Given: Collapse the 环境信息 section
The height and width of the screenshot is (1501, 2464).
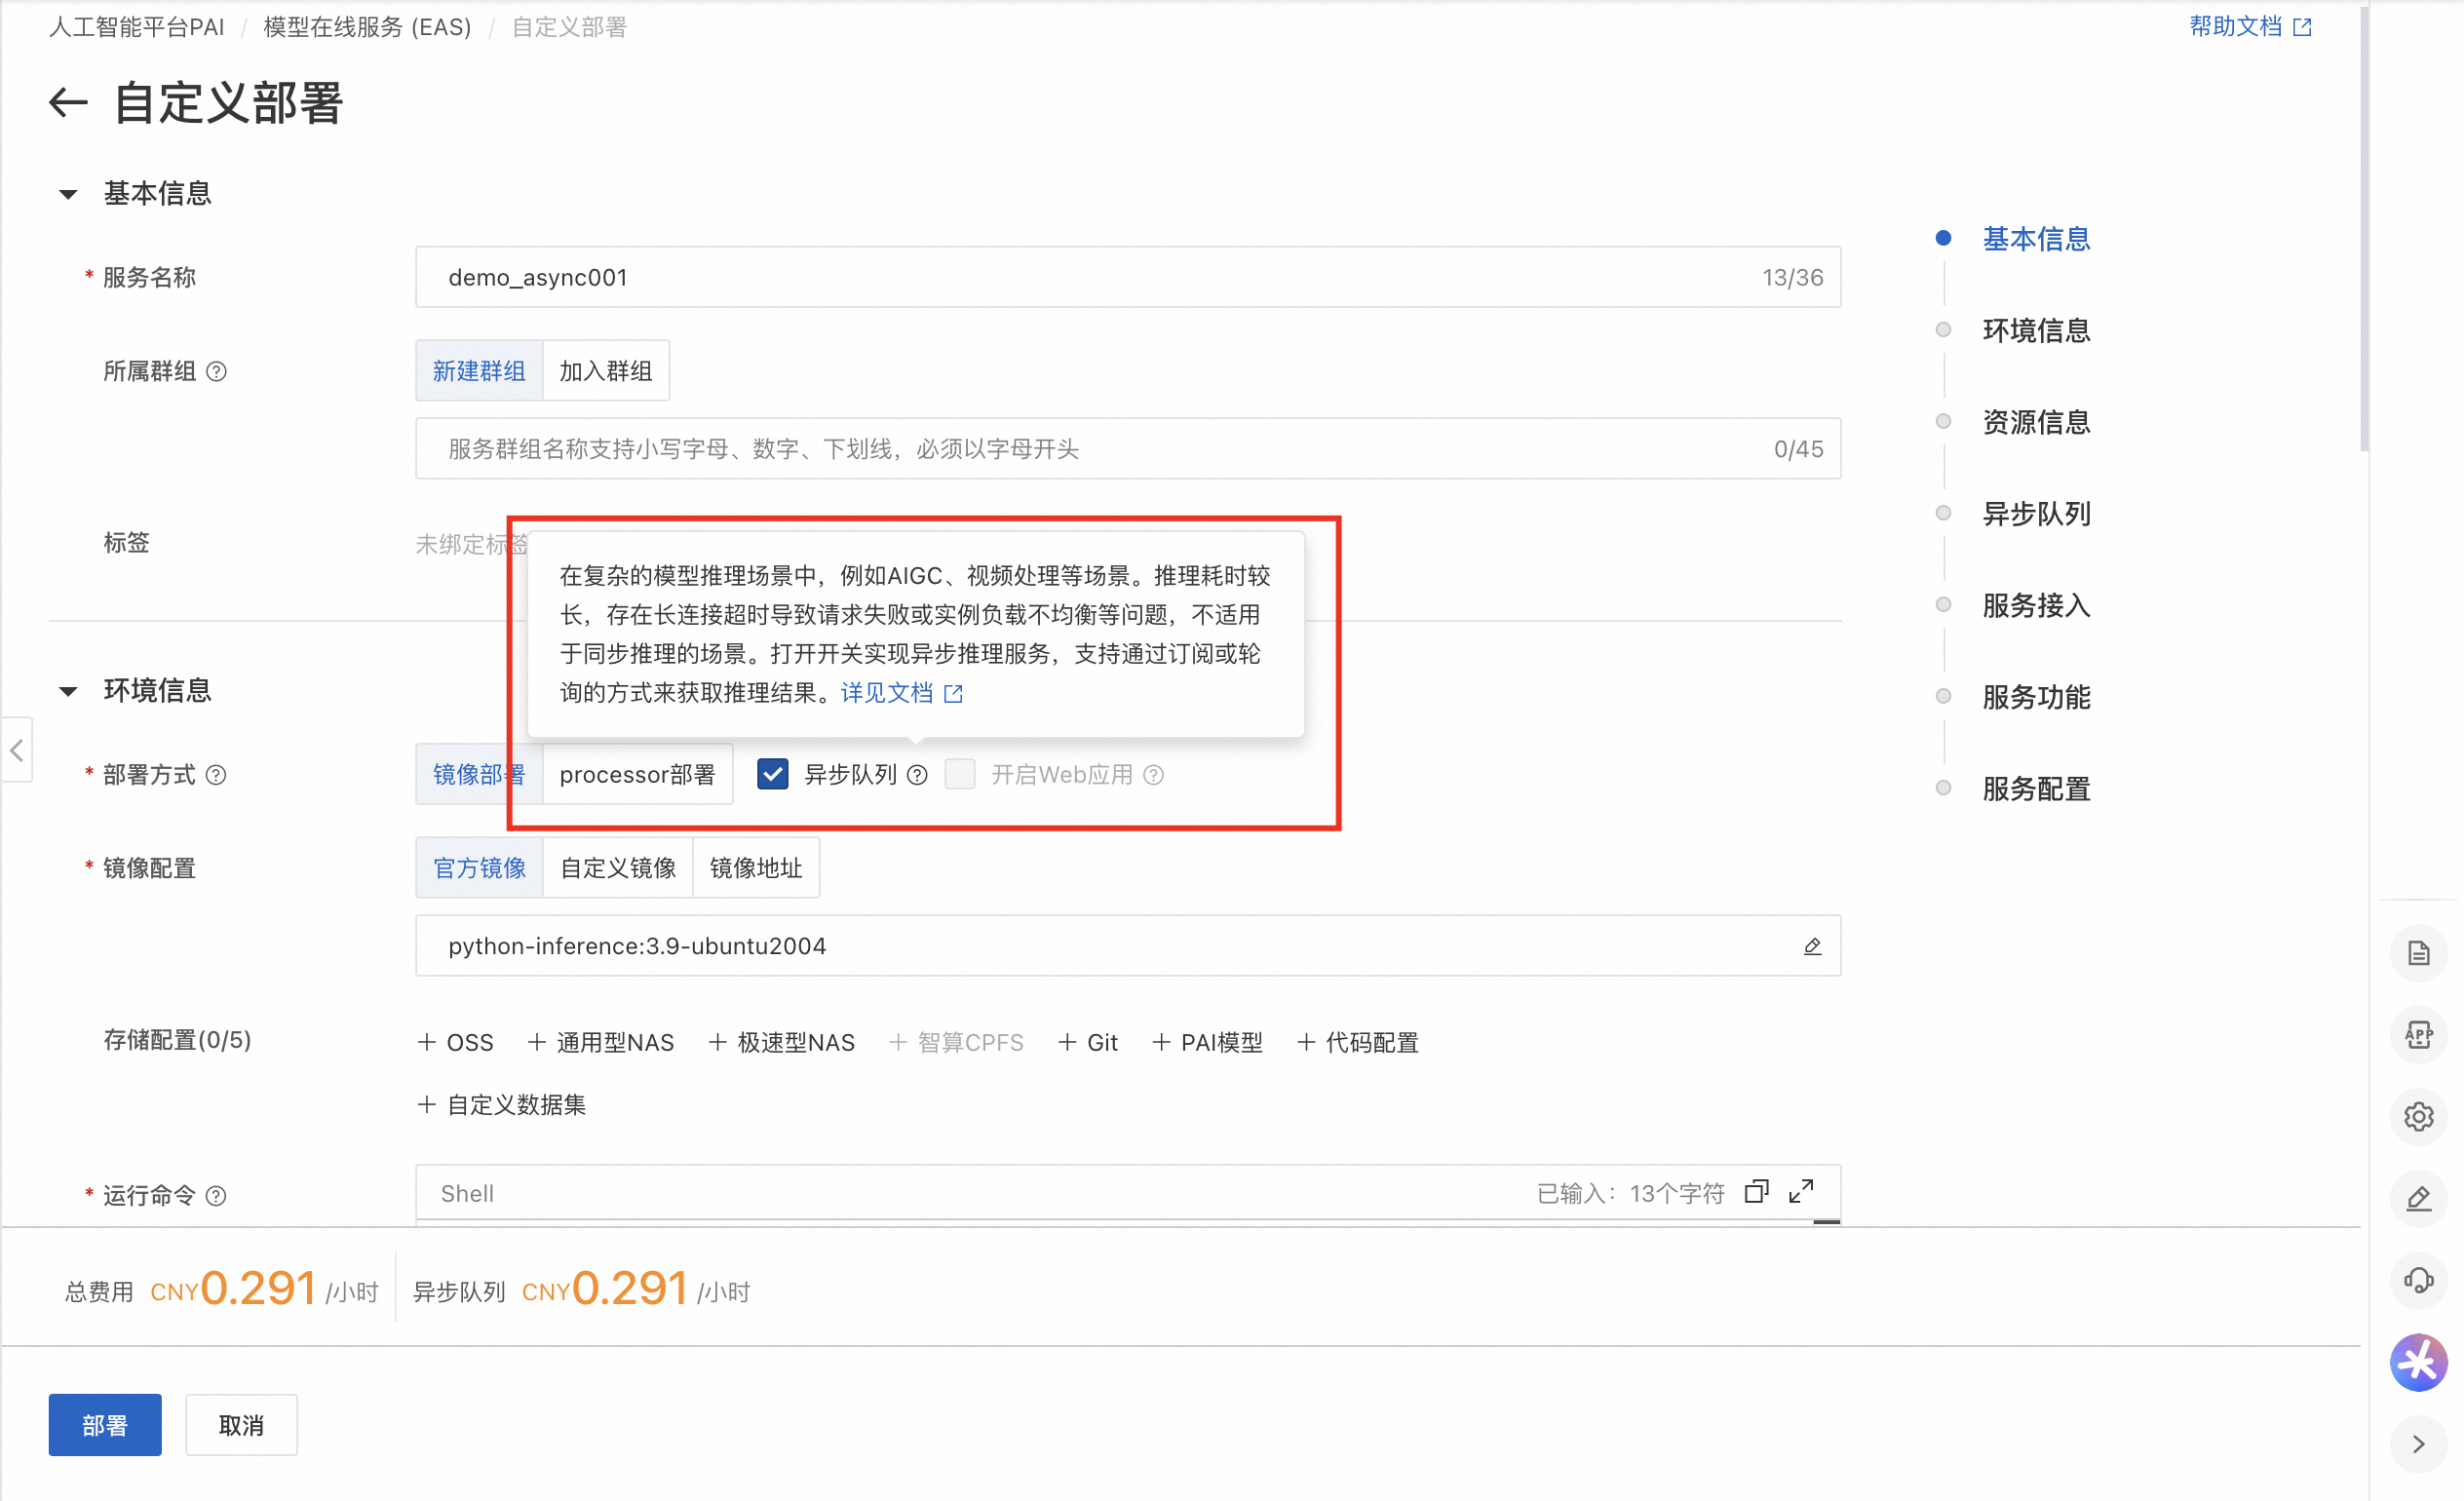Looking at the screenshot, I should [x=68, y=691].
